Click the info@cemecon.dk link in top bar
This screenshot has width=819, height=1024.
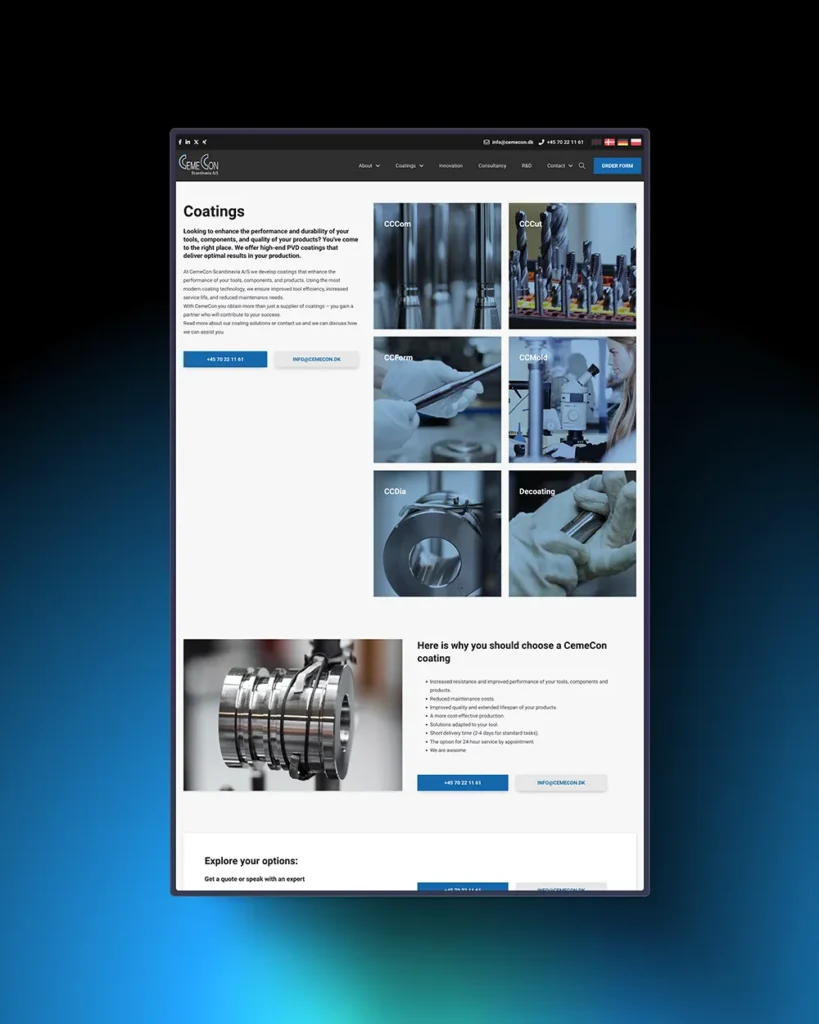click(x=512, y=142)
